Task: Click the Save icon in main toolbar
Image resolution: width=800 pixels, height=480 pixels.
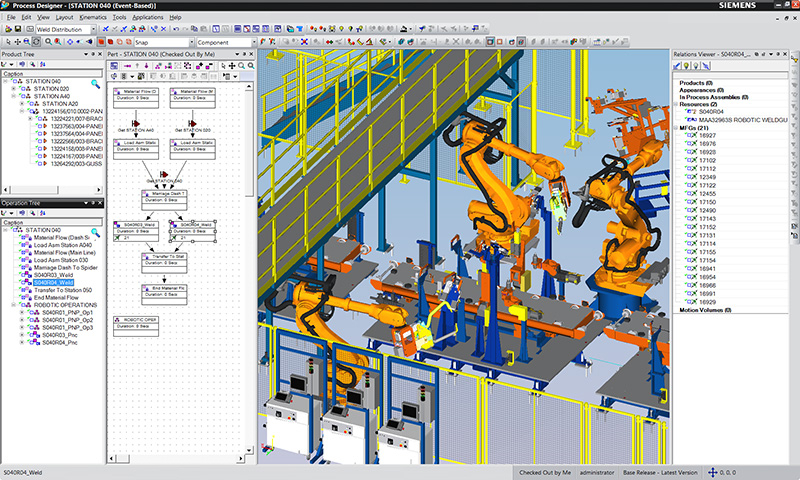Action: [x=18, y=29]
